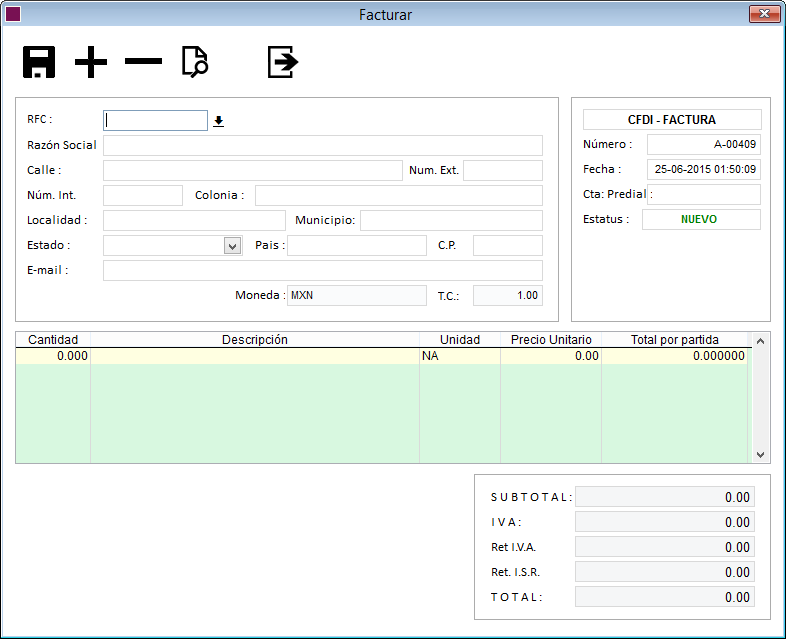Click the Calle text field
The height and width of the screenshot is (639, 786).
(x=253, y=170)
